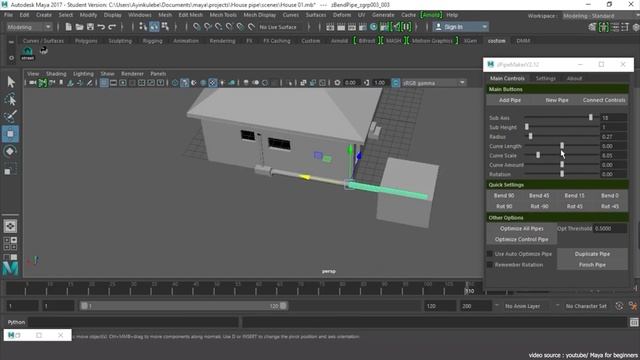Click the New Scene icon

[x=69, y=27]
